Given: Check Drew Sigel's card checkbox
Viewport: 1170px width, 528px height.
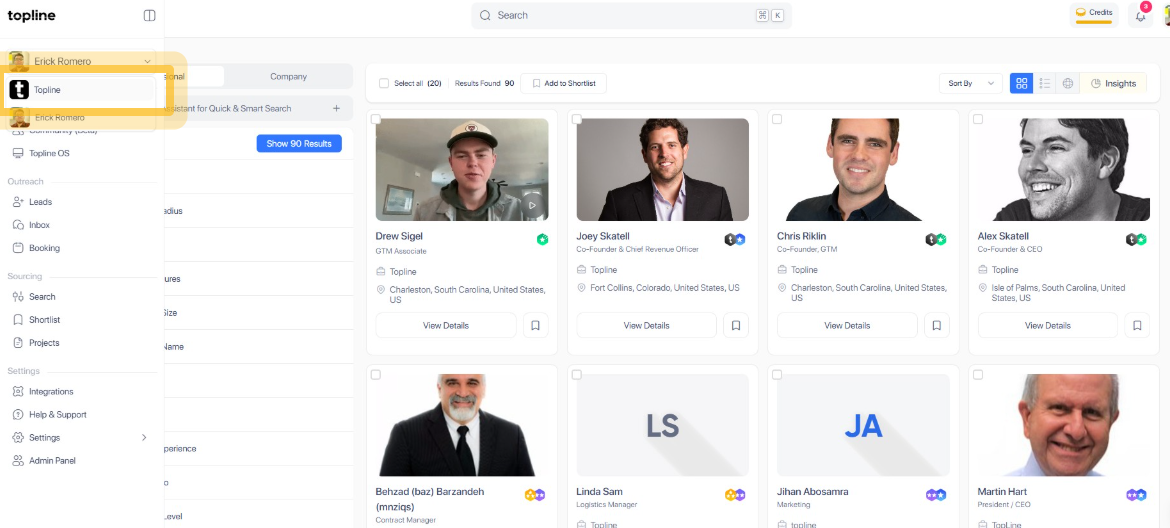Looking at the screenshot, I should (x=376, y=119).
